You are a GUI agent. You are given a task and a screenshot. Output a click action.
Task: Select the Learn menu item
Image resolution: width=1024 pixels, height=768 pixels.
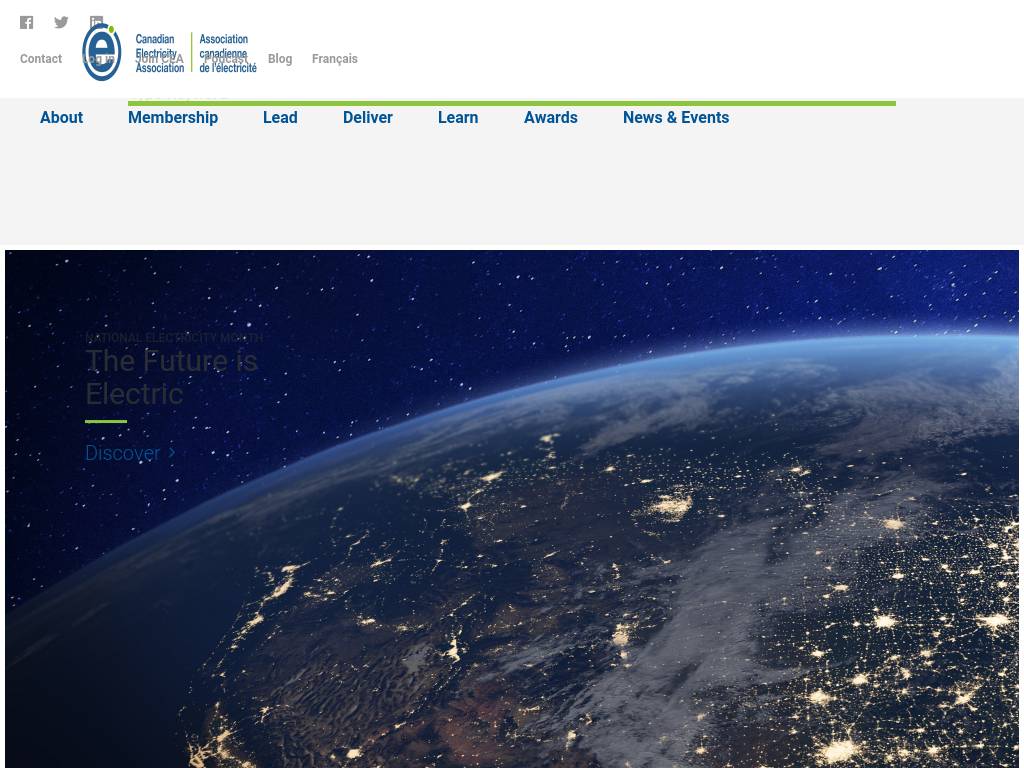[458, 117]
